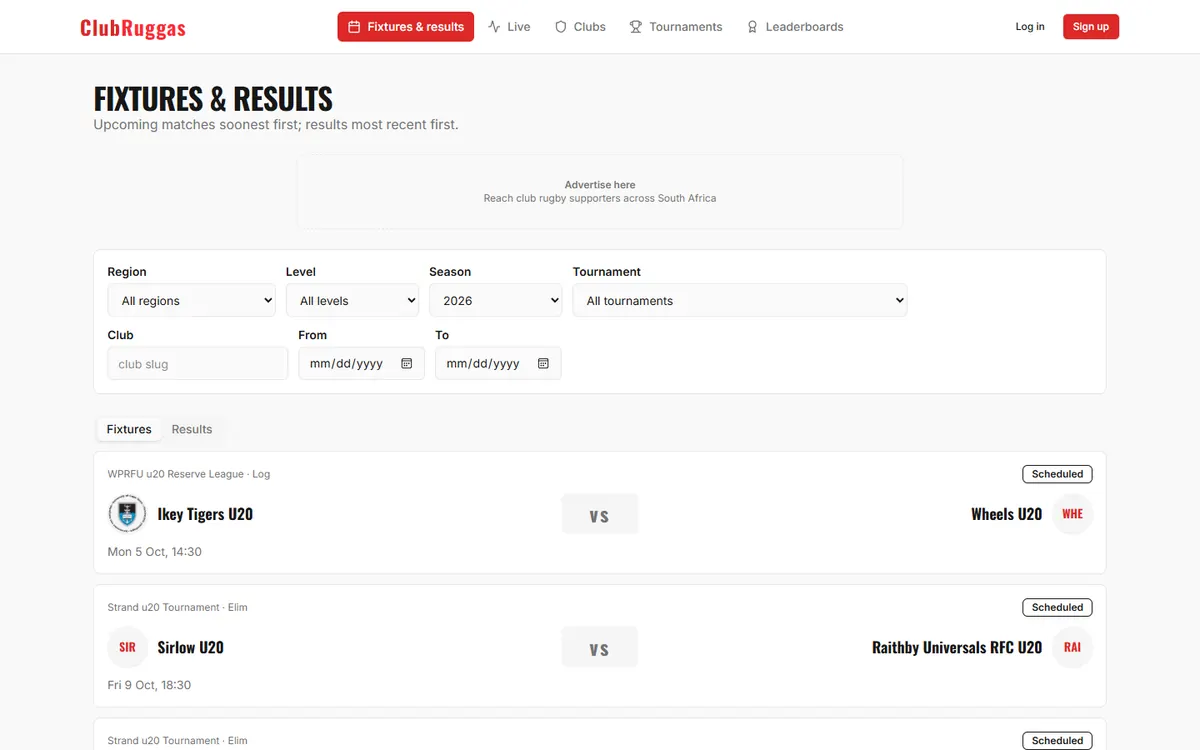
Task: Expand the Level dropdown
Action: [x=352, y=300]
